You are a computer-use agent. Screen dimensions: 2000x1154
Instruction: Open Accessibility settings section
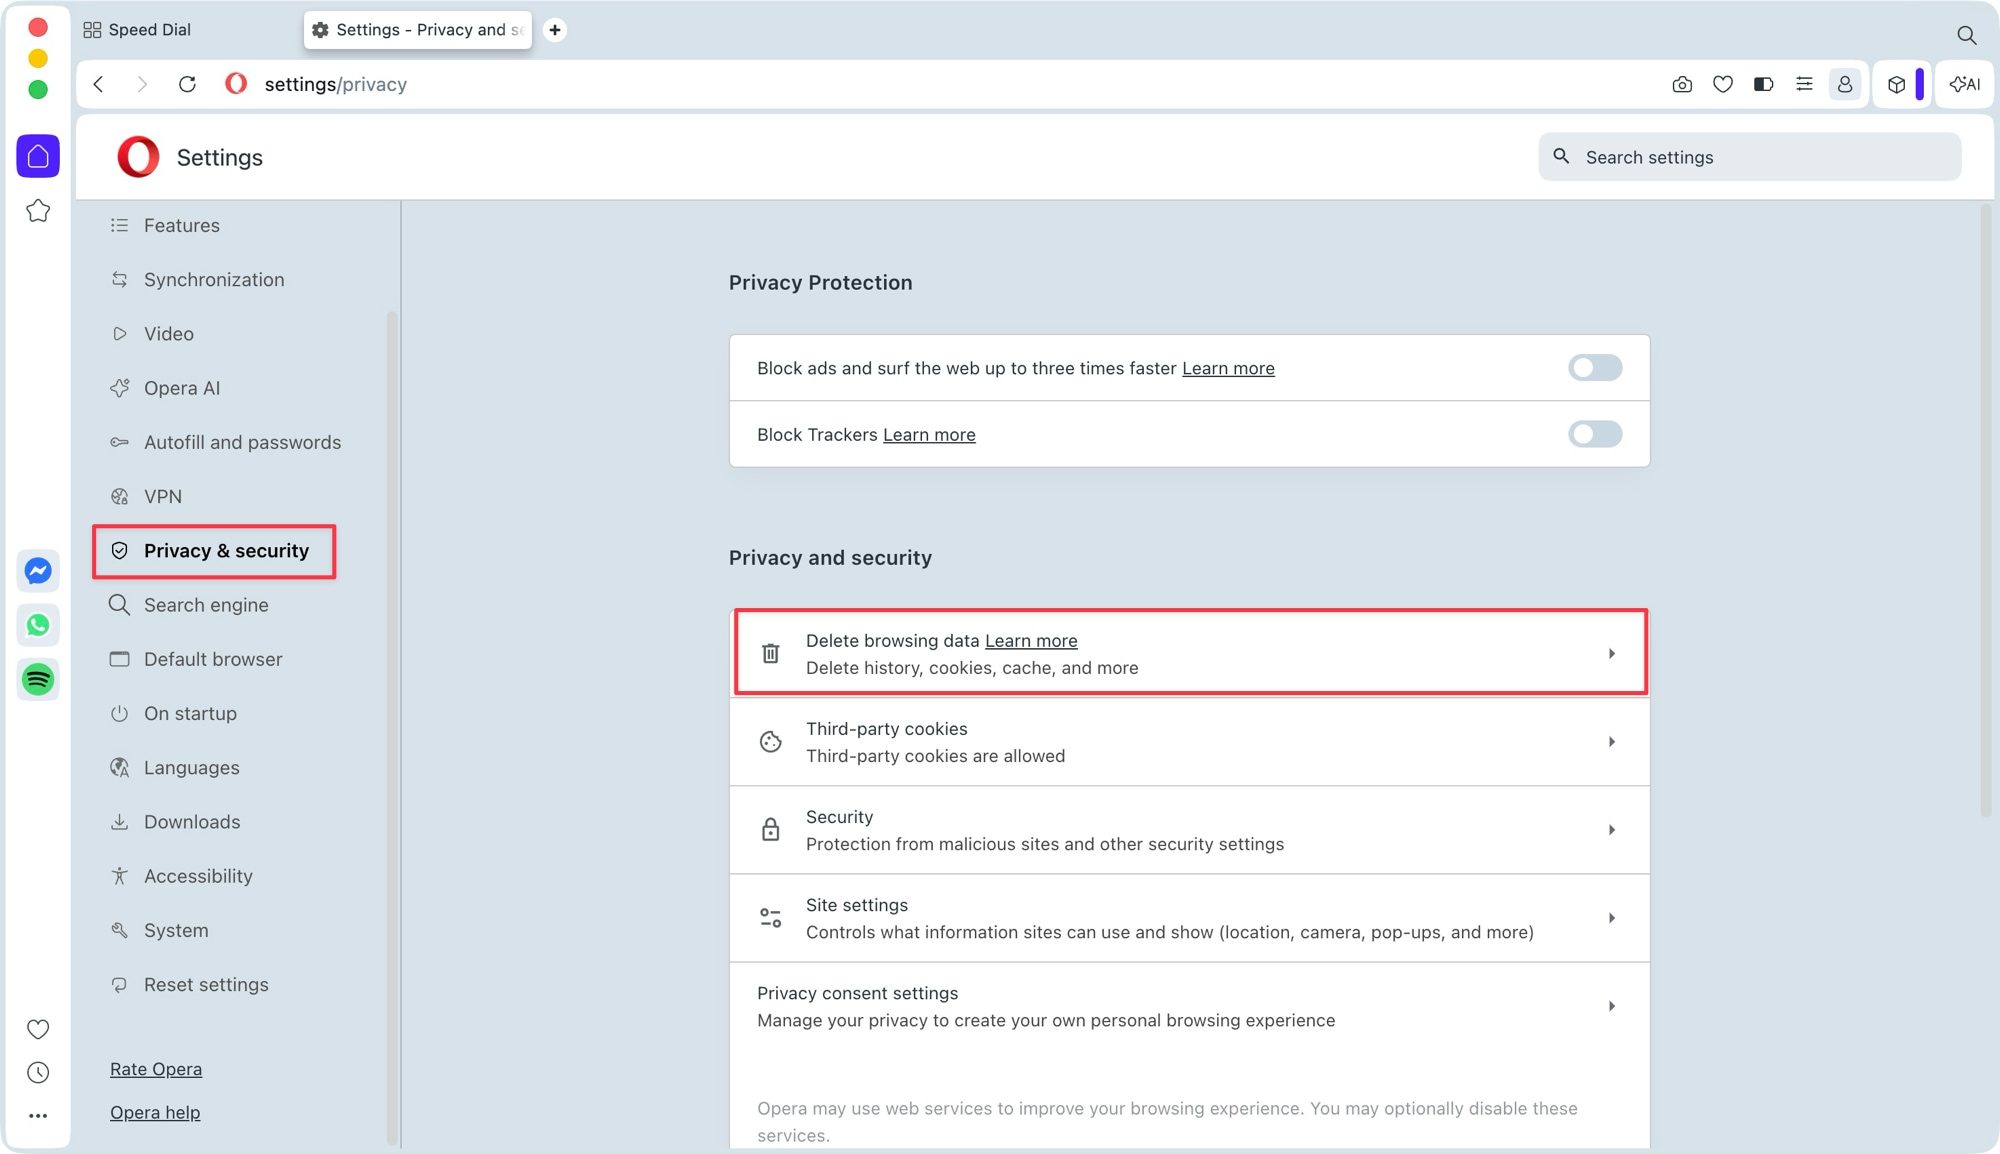[x=197, y=876]
